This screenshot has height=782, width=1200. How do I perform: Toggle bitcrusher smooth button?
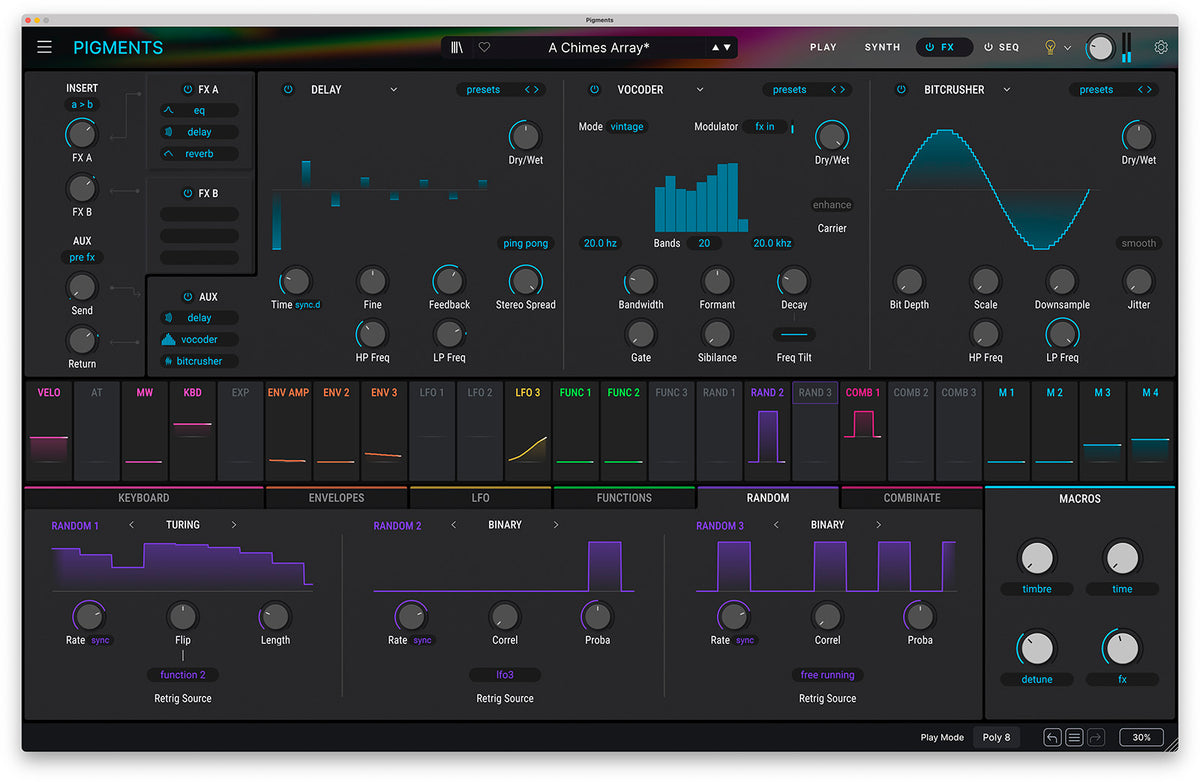(1139, 243)
